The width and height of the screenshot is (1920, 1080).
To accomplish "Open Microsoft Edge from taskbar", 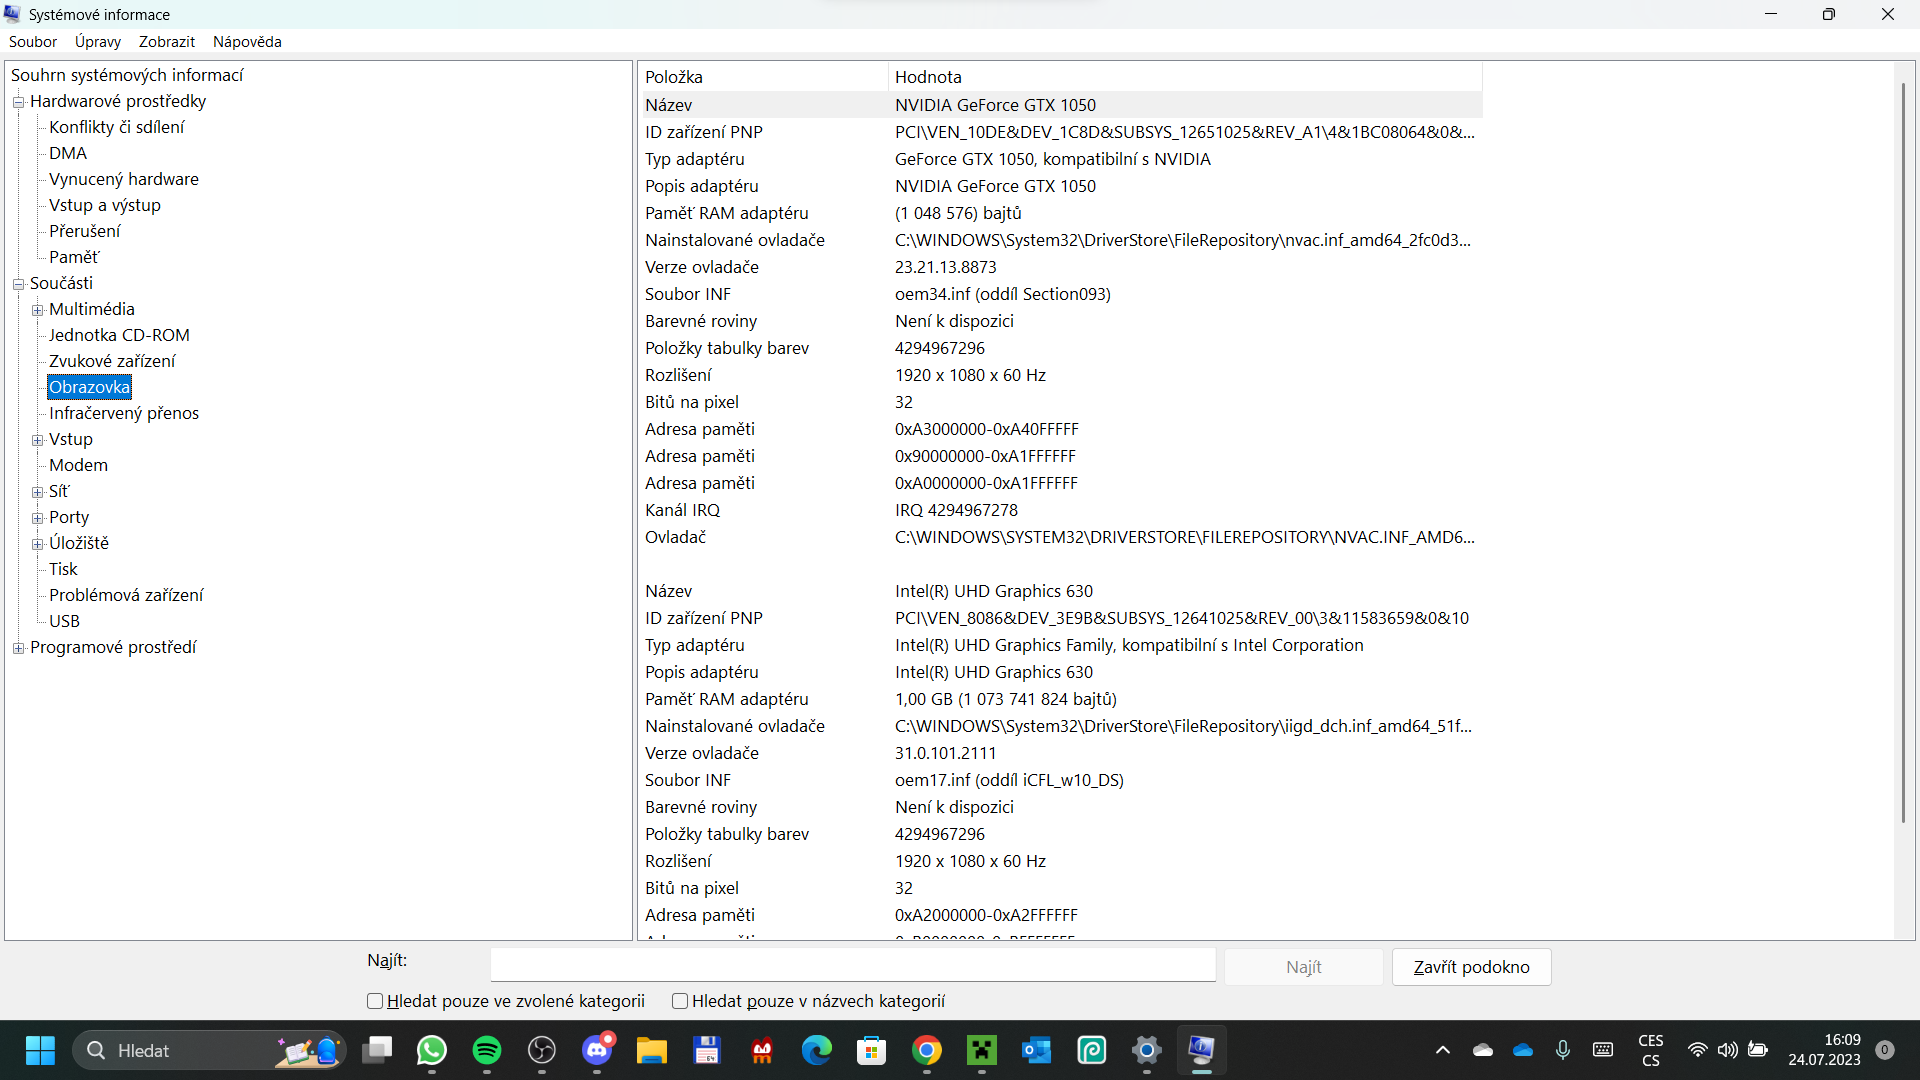I will coord(817,1050).
